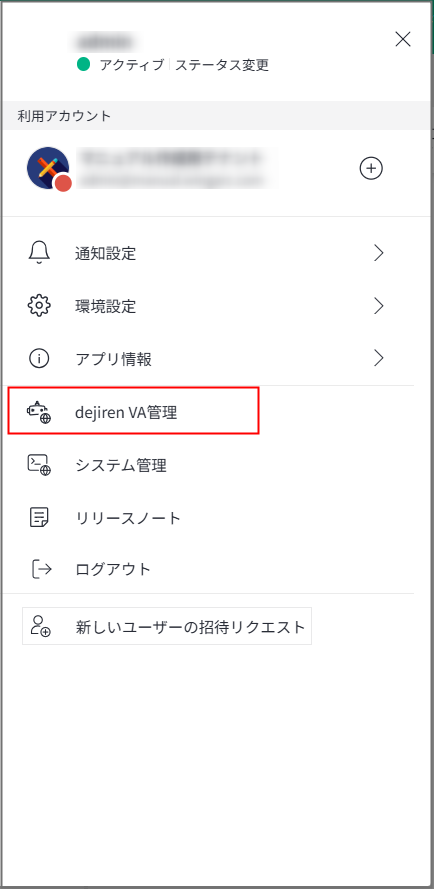Expand 環境設定 with its chevron arrow
434x889 pixels.
click(378, 306)
